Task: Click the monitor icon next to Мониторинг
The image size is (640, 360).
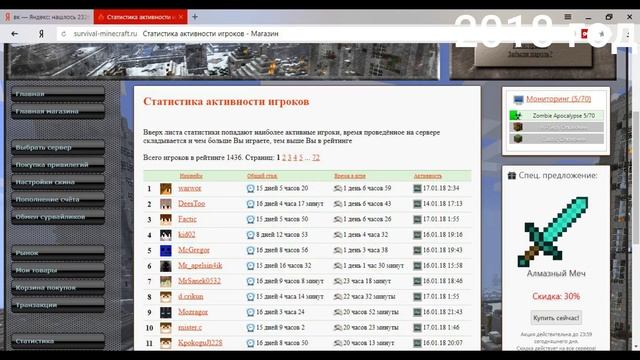Action: pos(518,99)
